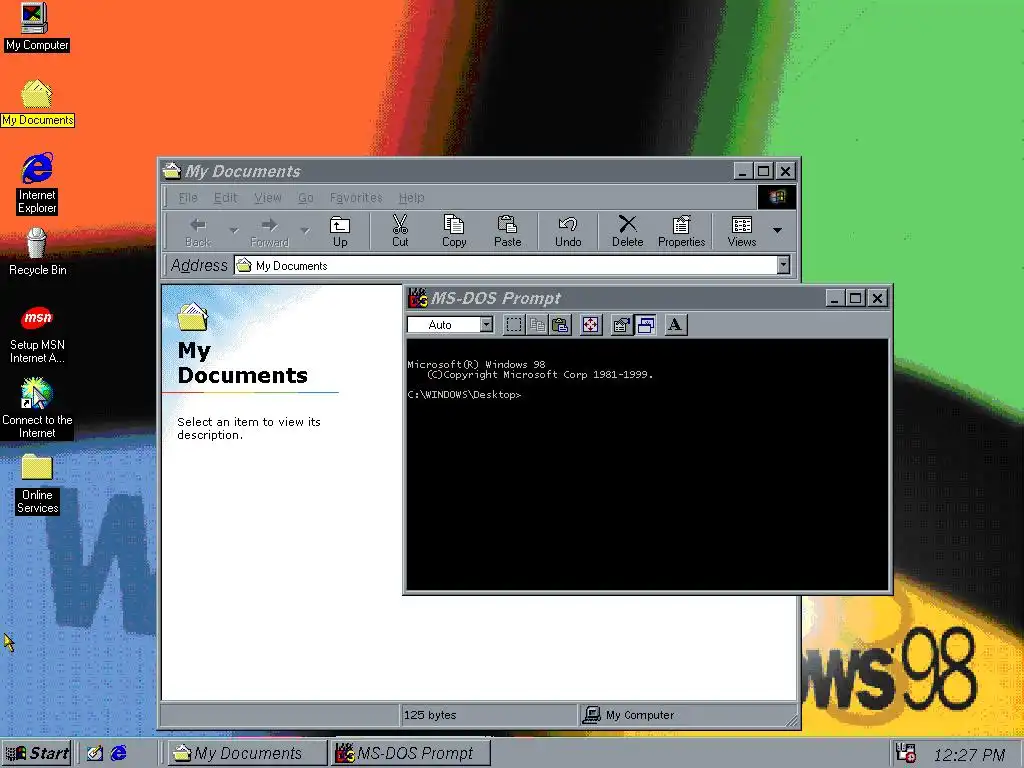Expand the Views dropdown arrow

pos(777,230)
